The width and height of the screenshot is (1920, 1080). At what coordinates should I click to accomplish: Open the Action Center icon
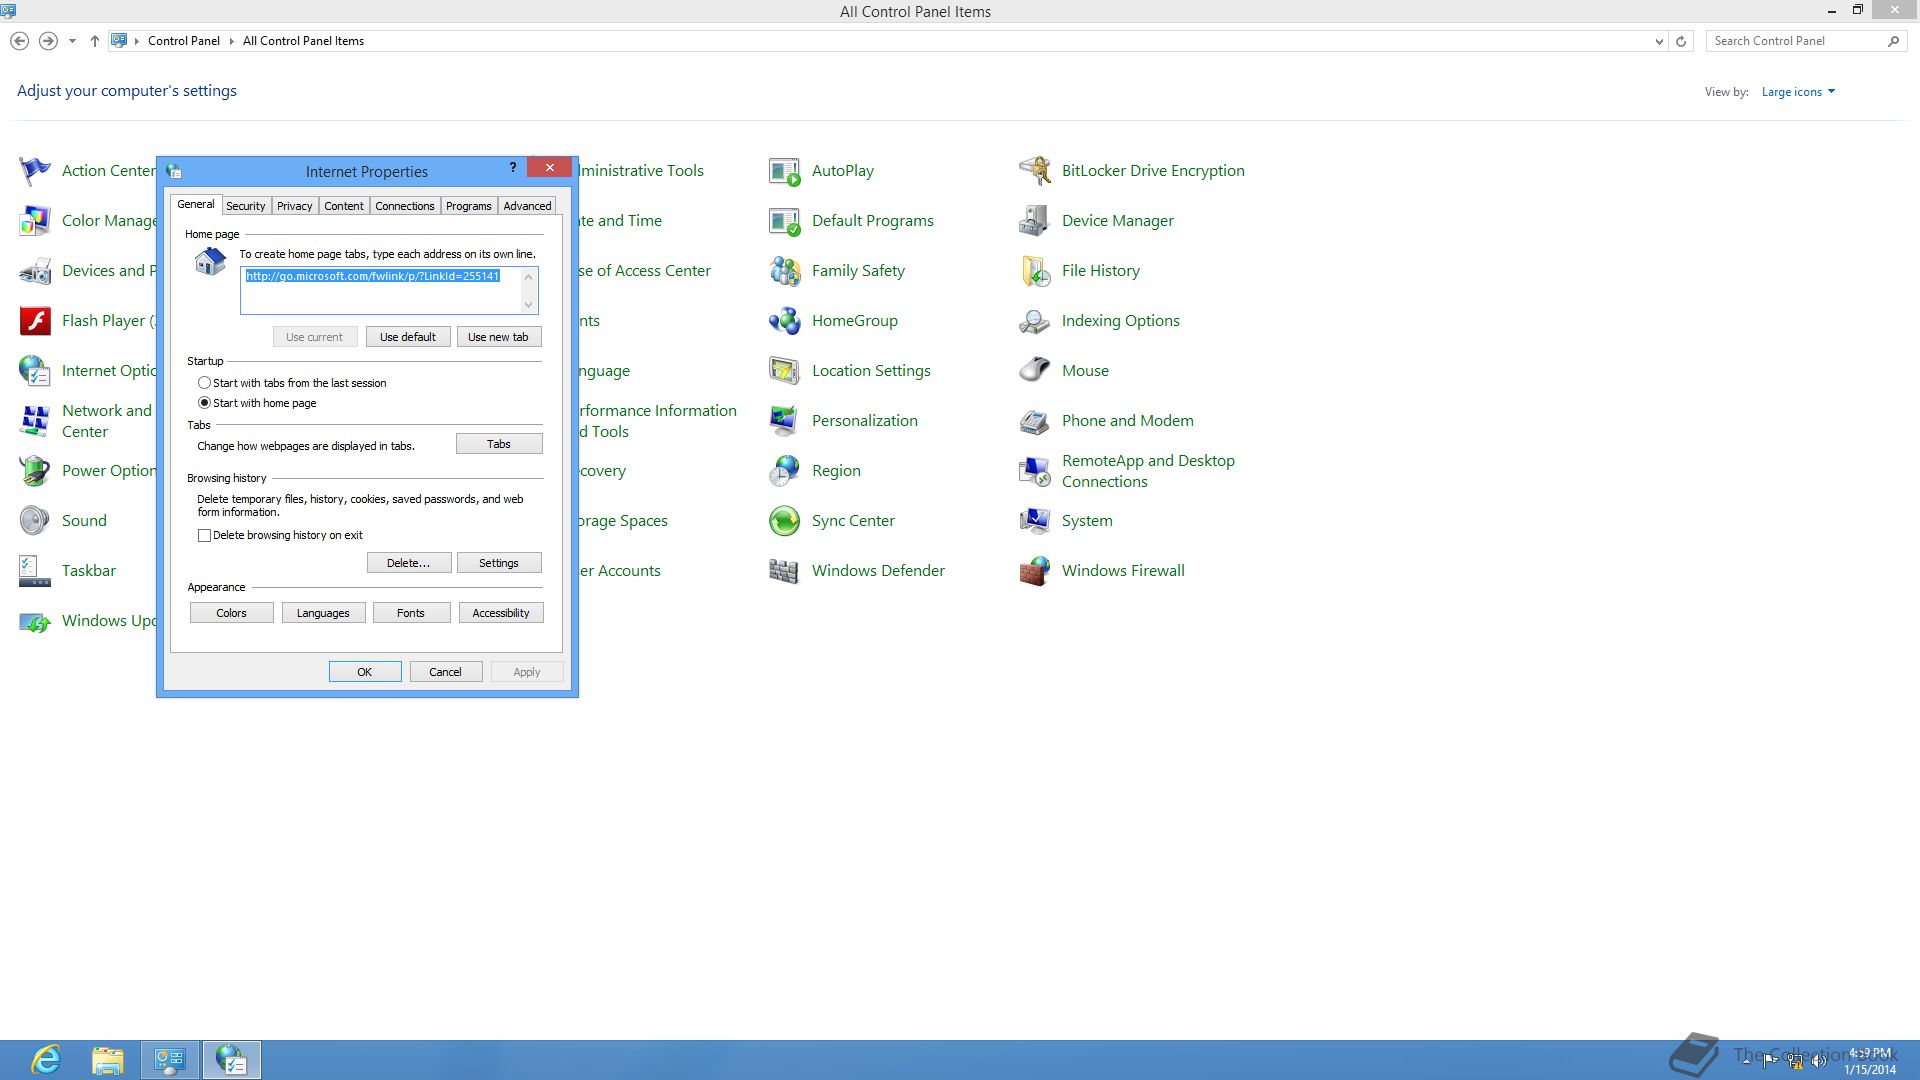coord(35,171)
